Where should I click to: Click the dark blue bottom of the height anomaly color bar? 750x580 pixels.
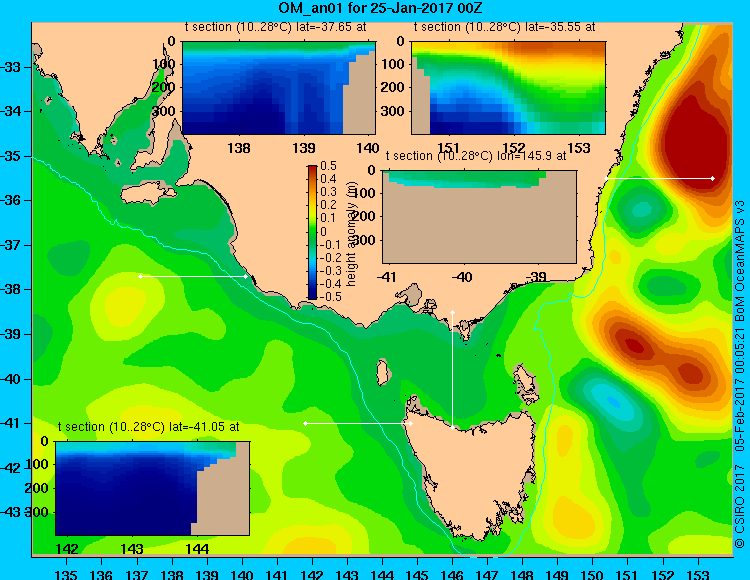pyautogui.click(x=312, y=296)
